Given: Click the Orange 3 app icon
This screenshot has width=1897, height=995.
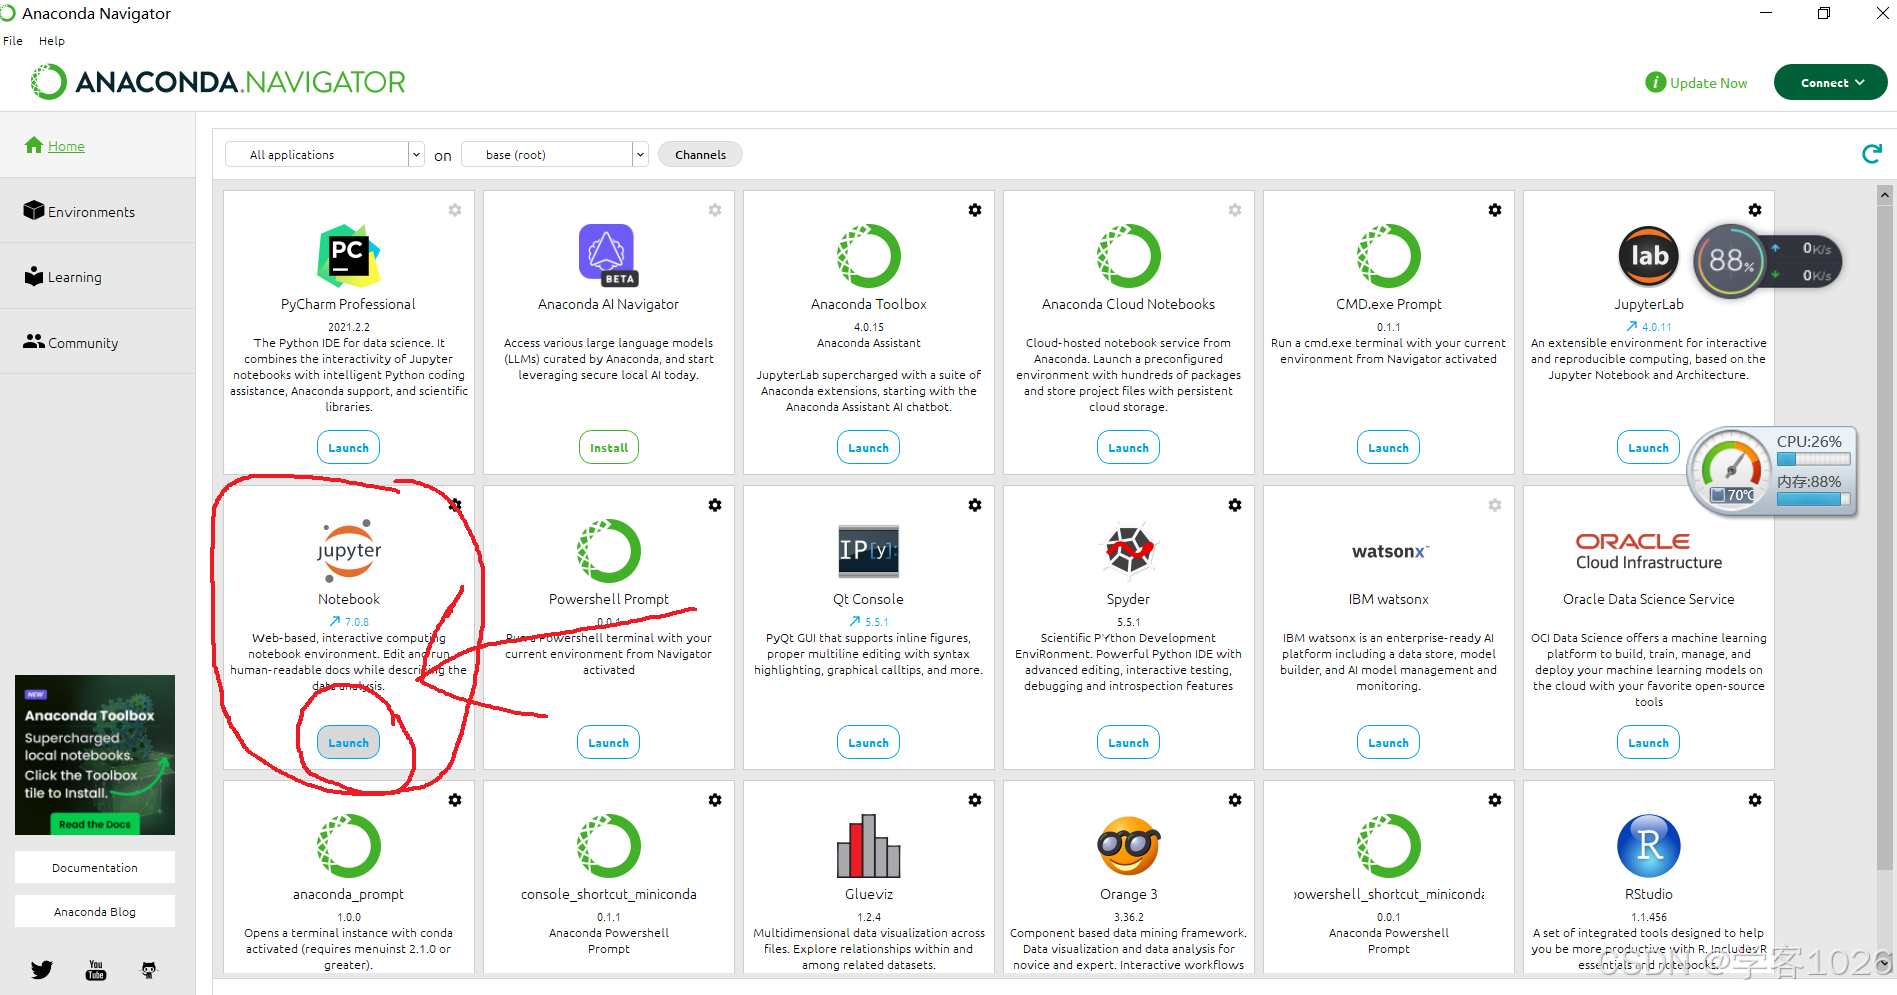Looking at the screenshot, I should point(1128,846).
